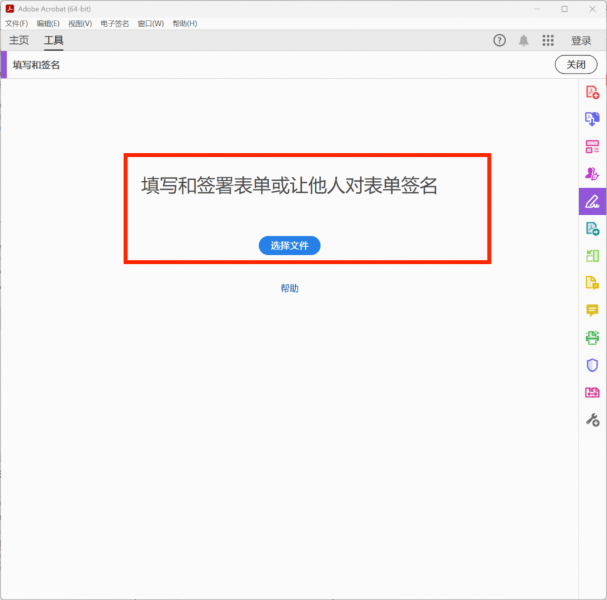The height and width of the screenshot is (600, 607).
Task: Open the 窗口(W) menu
Action: pyautogui.click(x=151, y=24)
